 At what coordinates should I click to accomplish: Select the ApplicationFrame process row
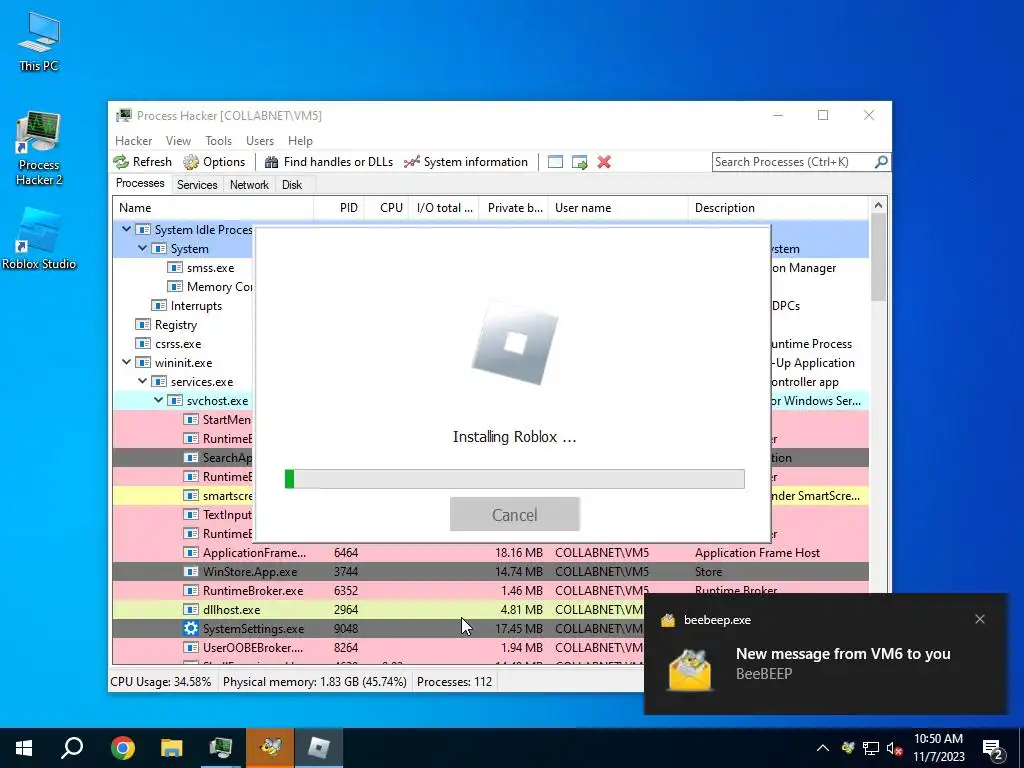pyautogui.click(x=490, y=552)
